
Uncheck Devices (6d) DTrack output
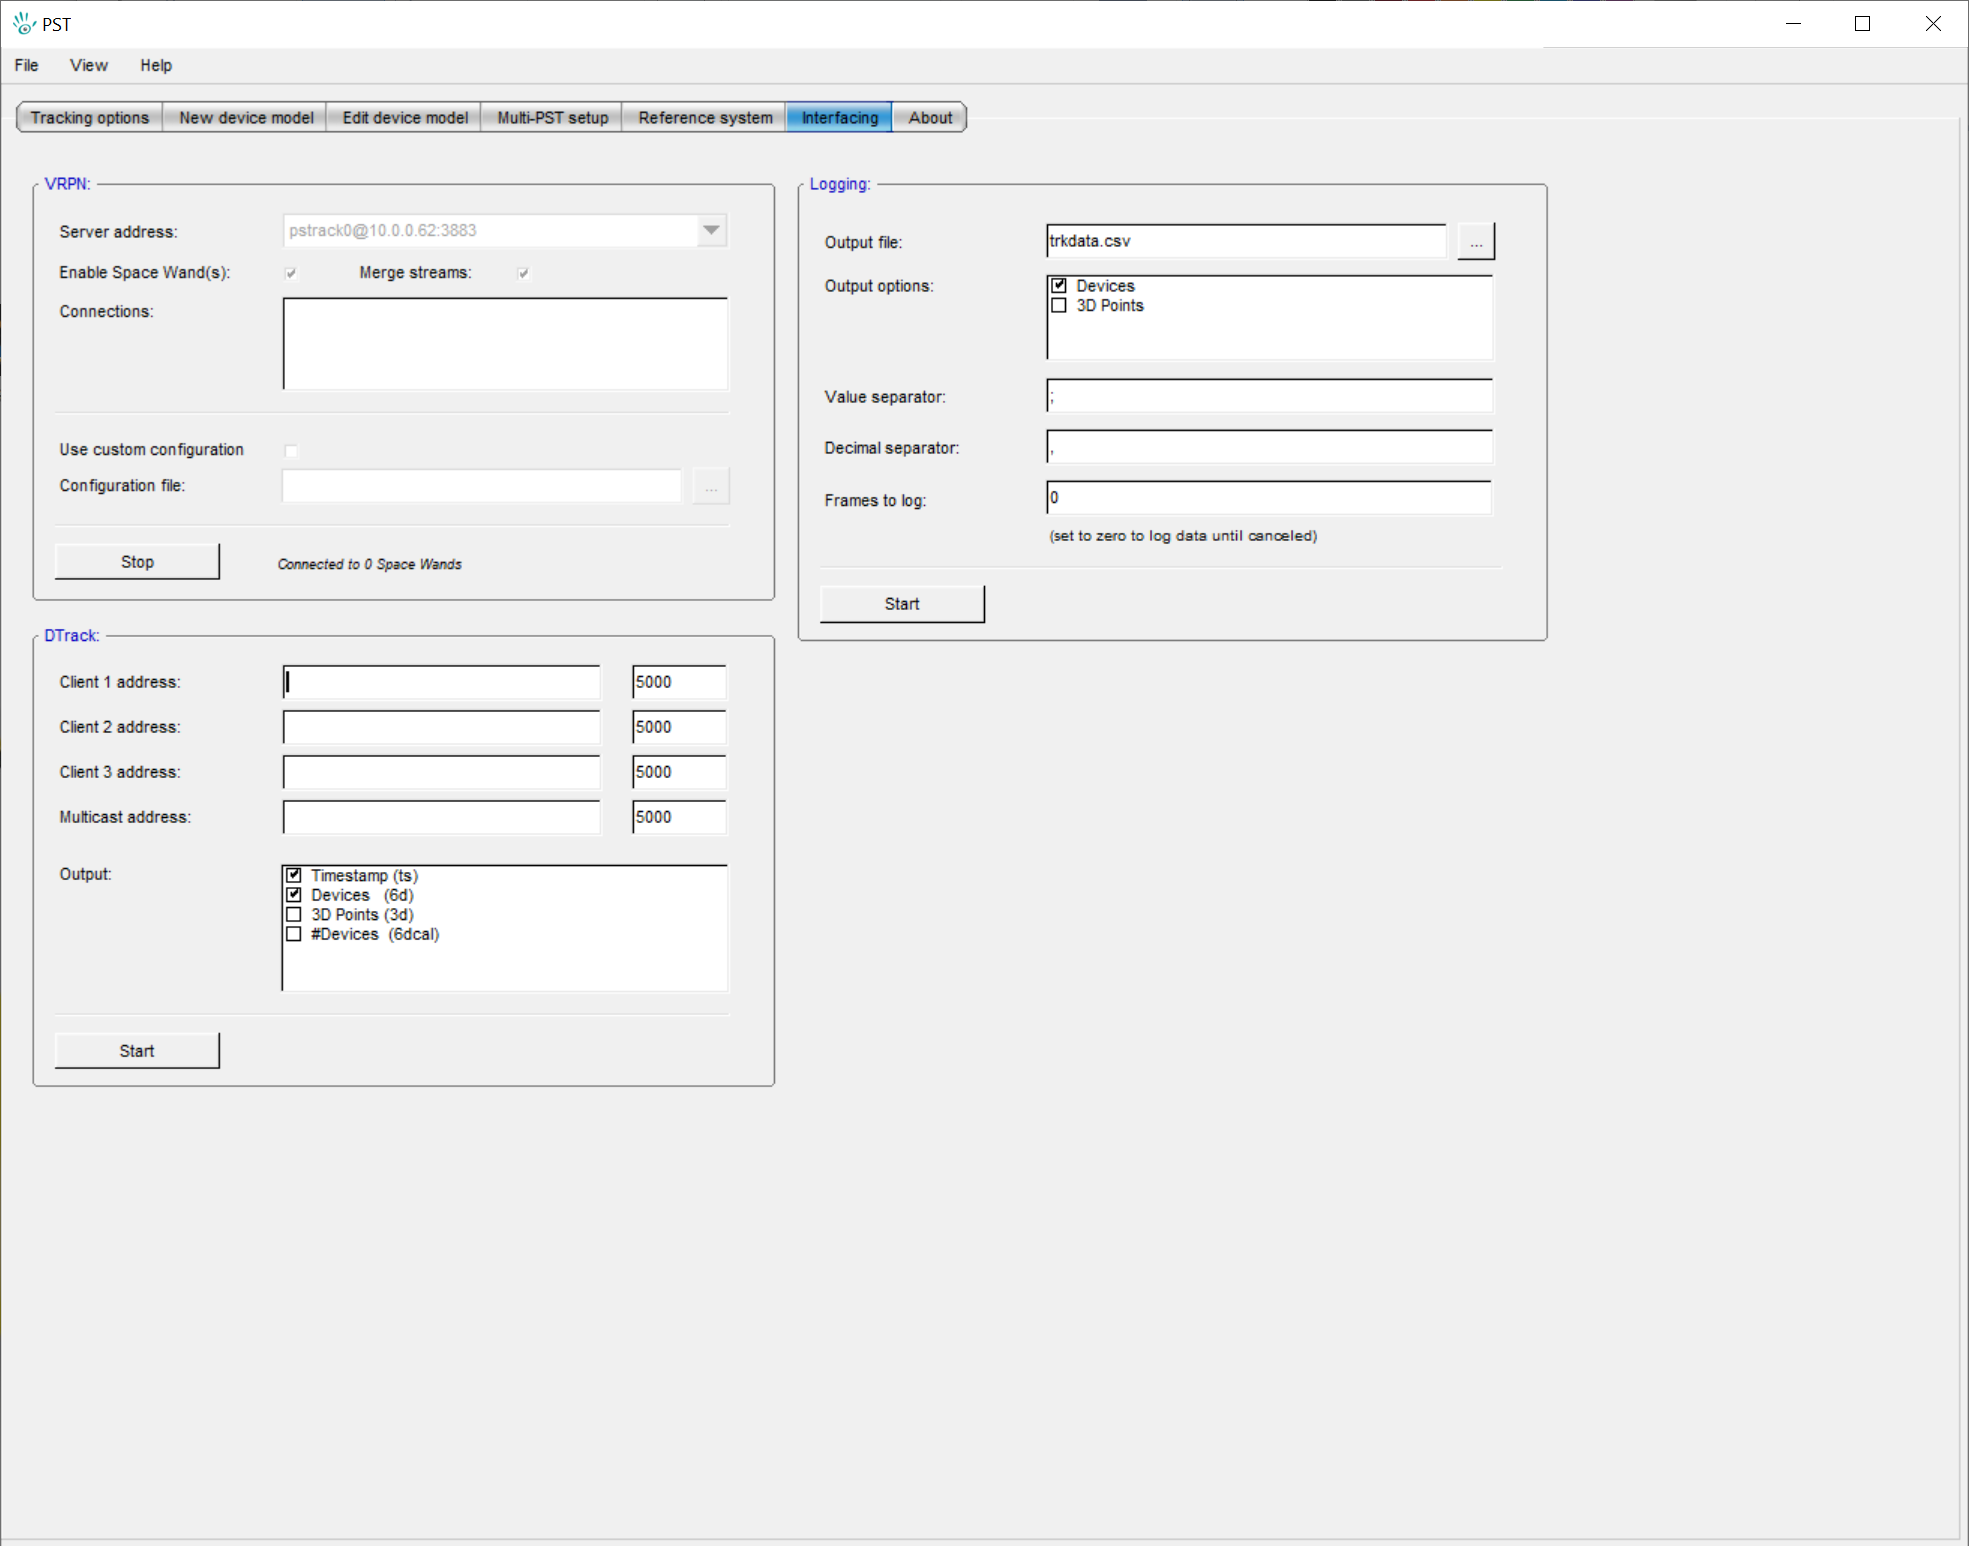294,896
